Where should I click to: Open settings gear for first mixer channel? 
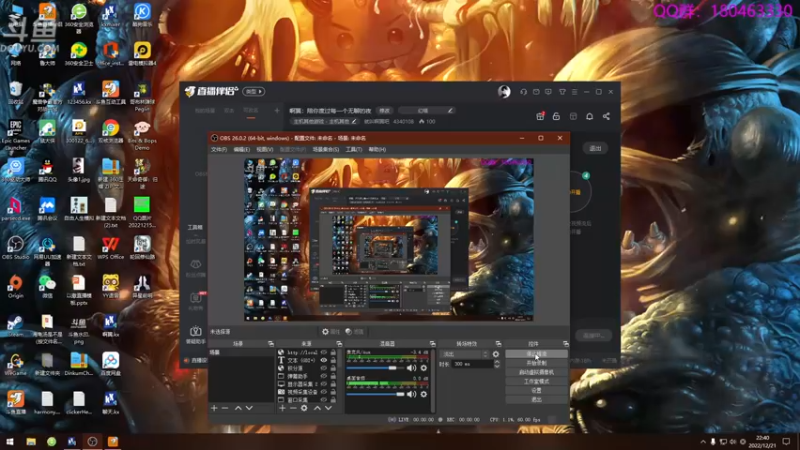(x=423, y=368)
